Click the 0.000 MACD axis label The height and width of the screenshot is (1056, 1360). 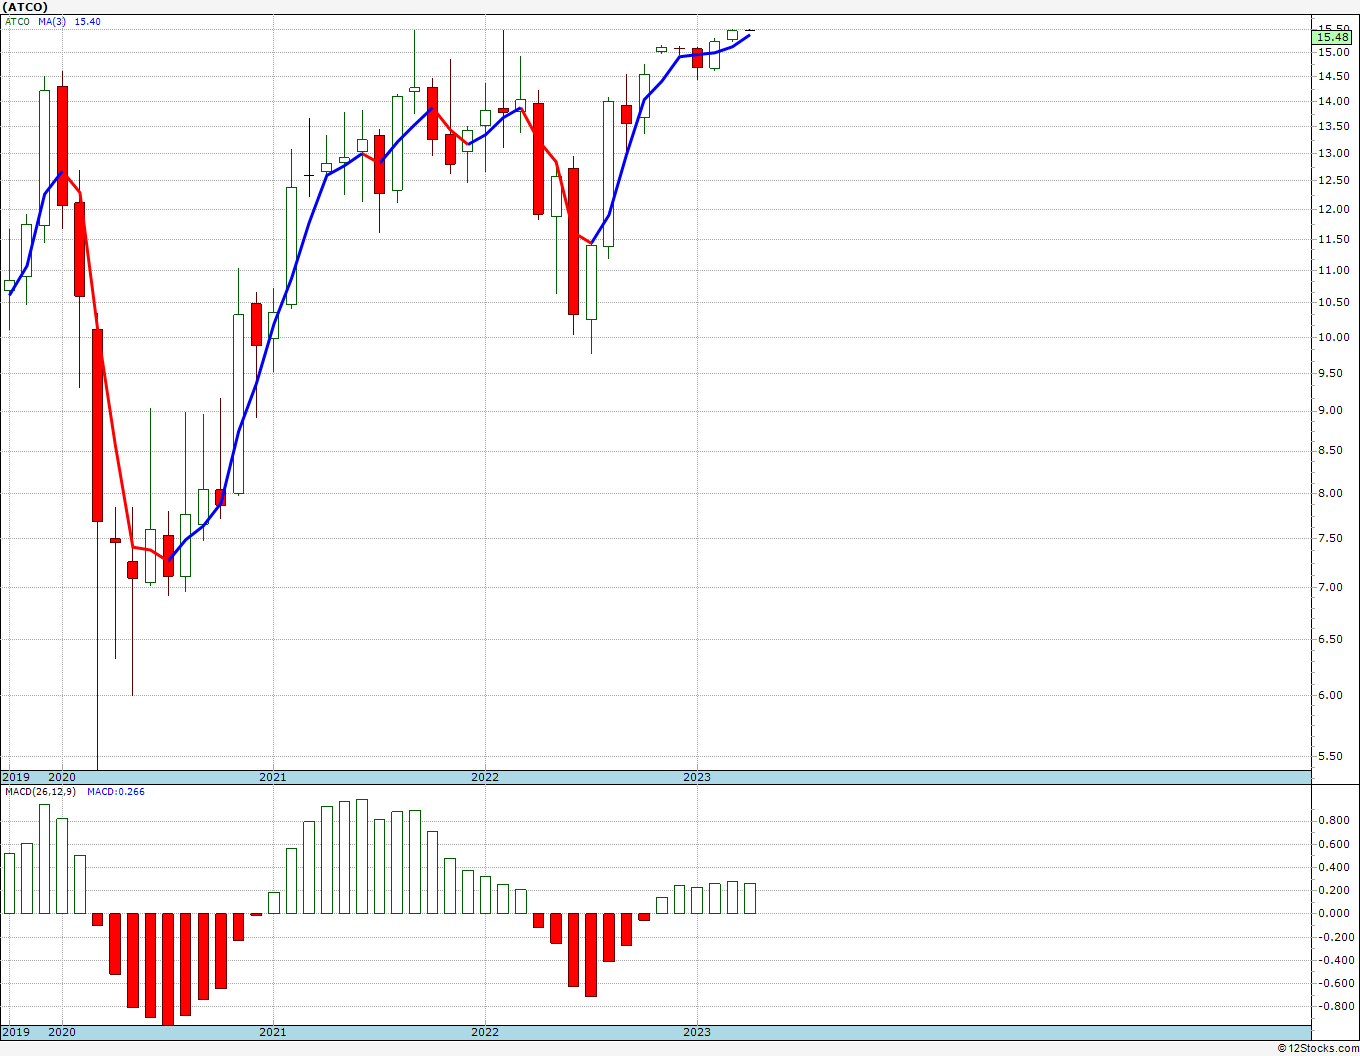pos(1335,913)
